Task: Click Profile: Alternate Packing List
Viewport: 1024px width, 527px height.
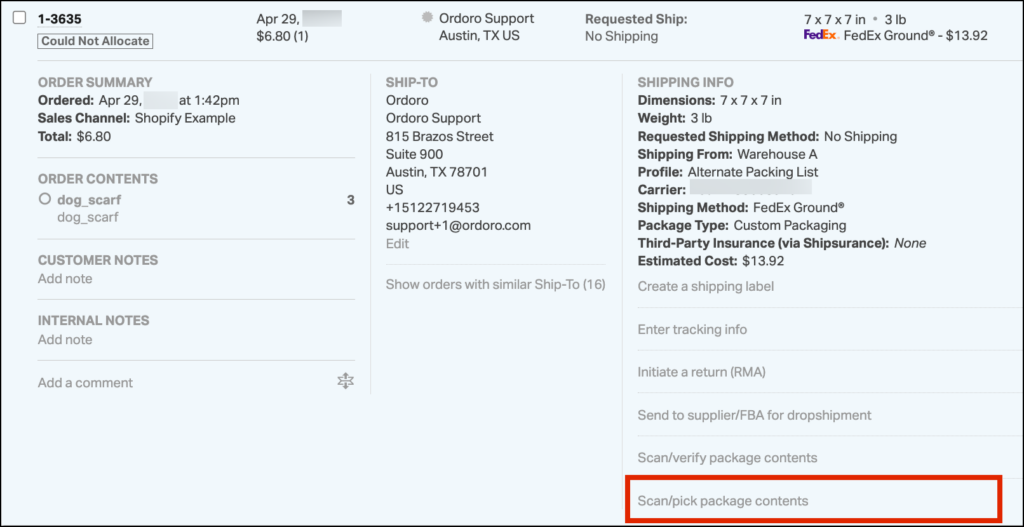Action: pos(728,172)
